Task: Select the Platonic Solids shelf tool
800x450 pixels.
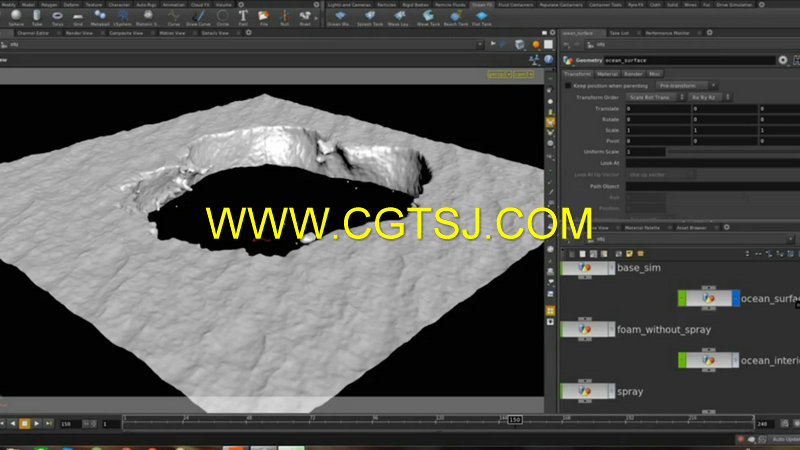Action: (147, 17)
